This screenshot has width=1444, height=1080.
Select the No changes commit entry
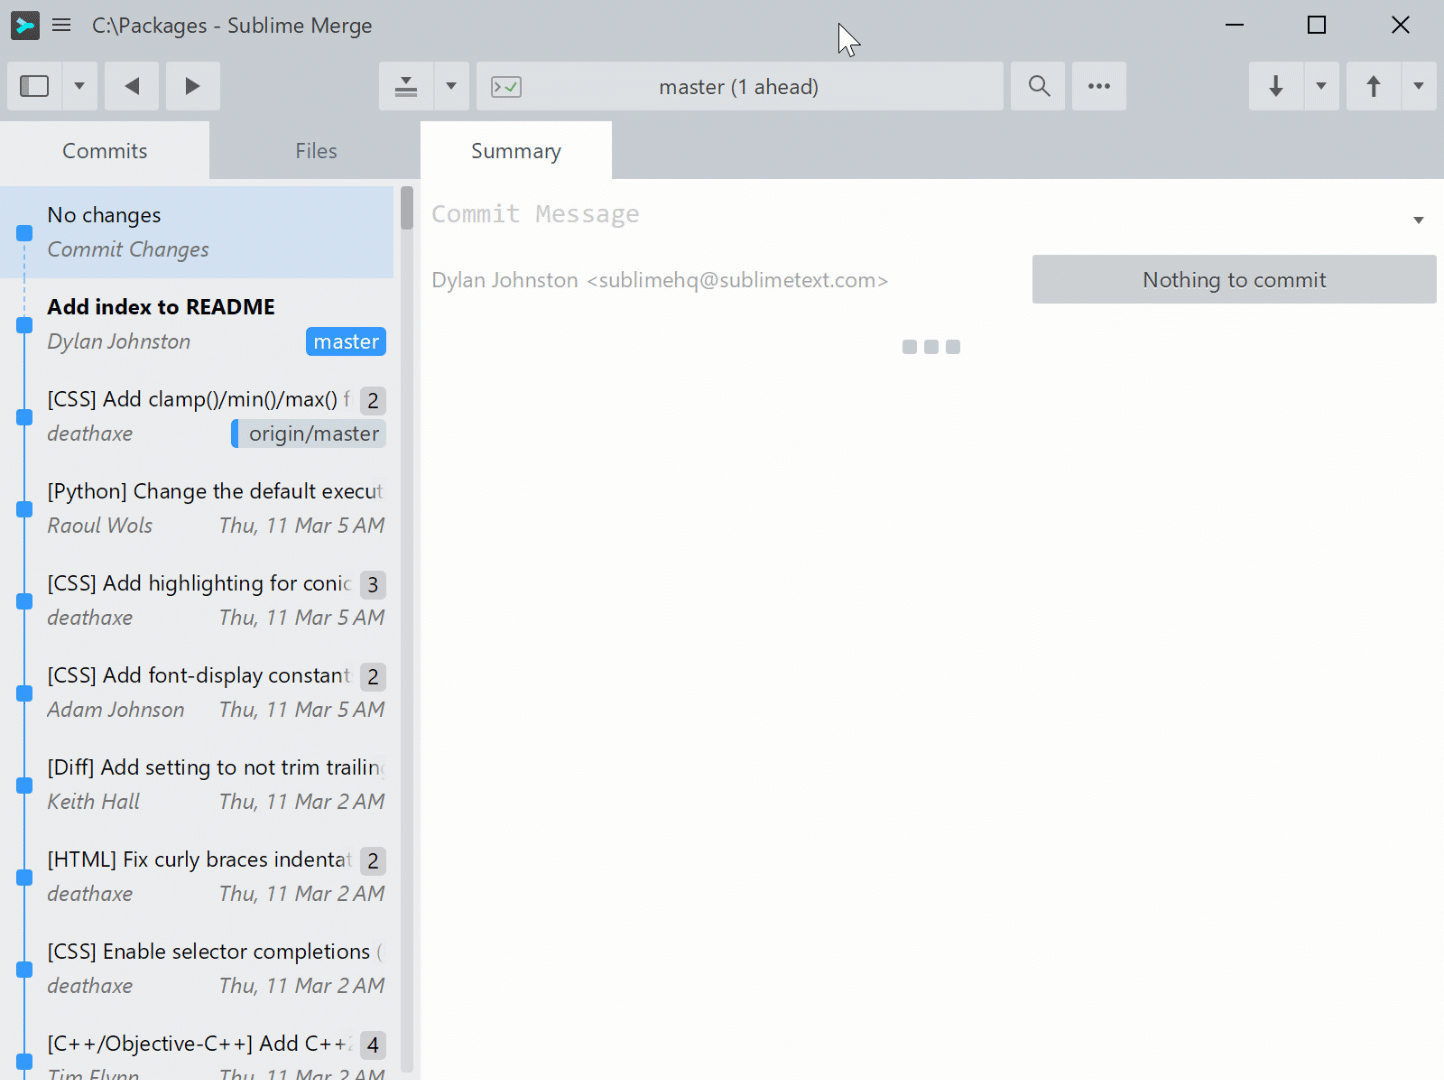coord(197,232)
